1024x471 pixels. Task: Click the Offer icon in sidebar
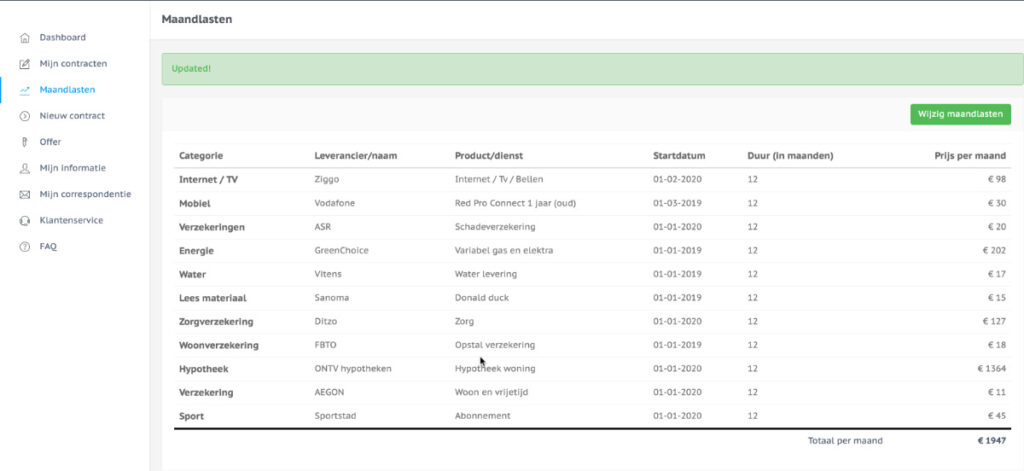25,142
